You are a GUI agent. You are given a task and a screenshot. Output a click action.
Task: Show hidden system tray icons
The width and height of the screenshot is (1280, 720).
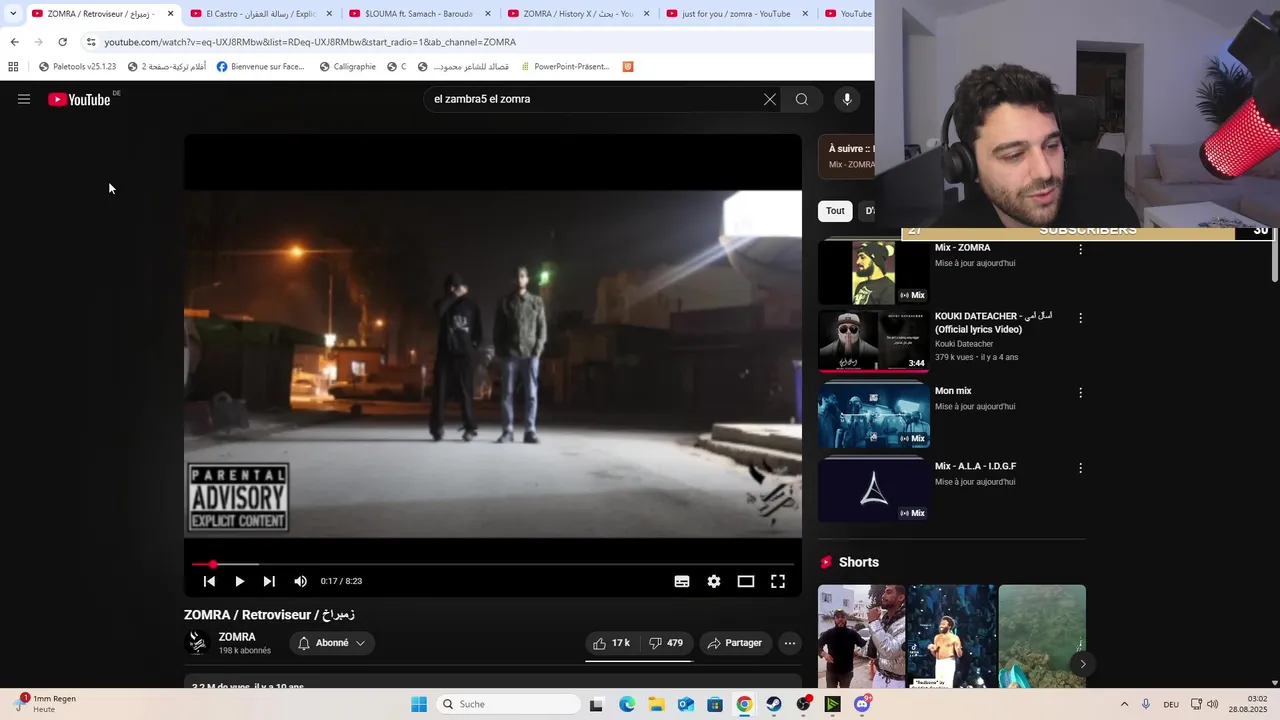tap(1124, 704)
